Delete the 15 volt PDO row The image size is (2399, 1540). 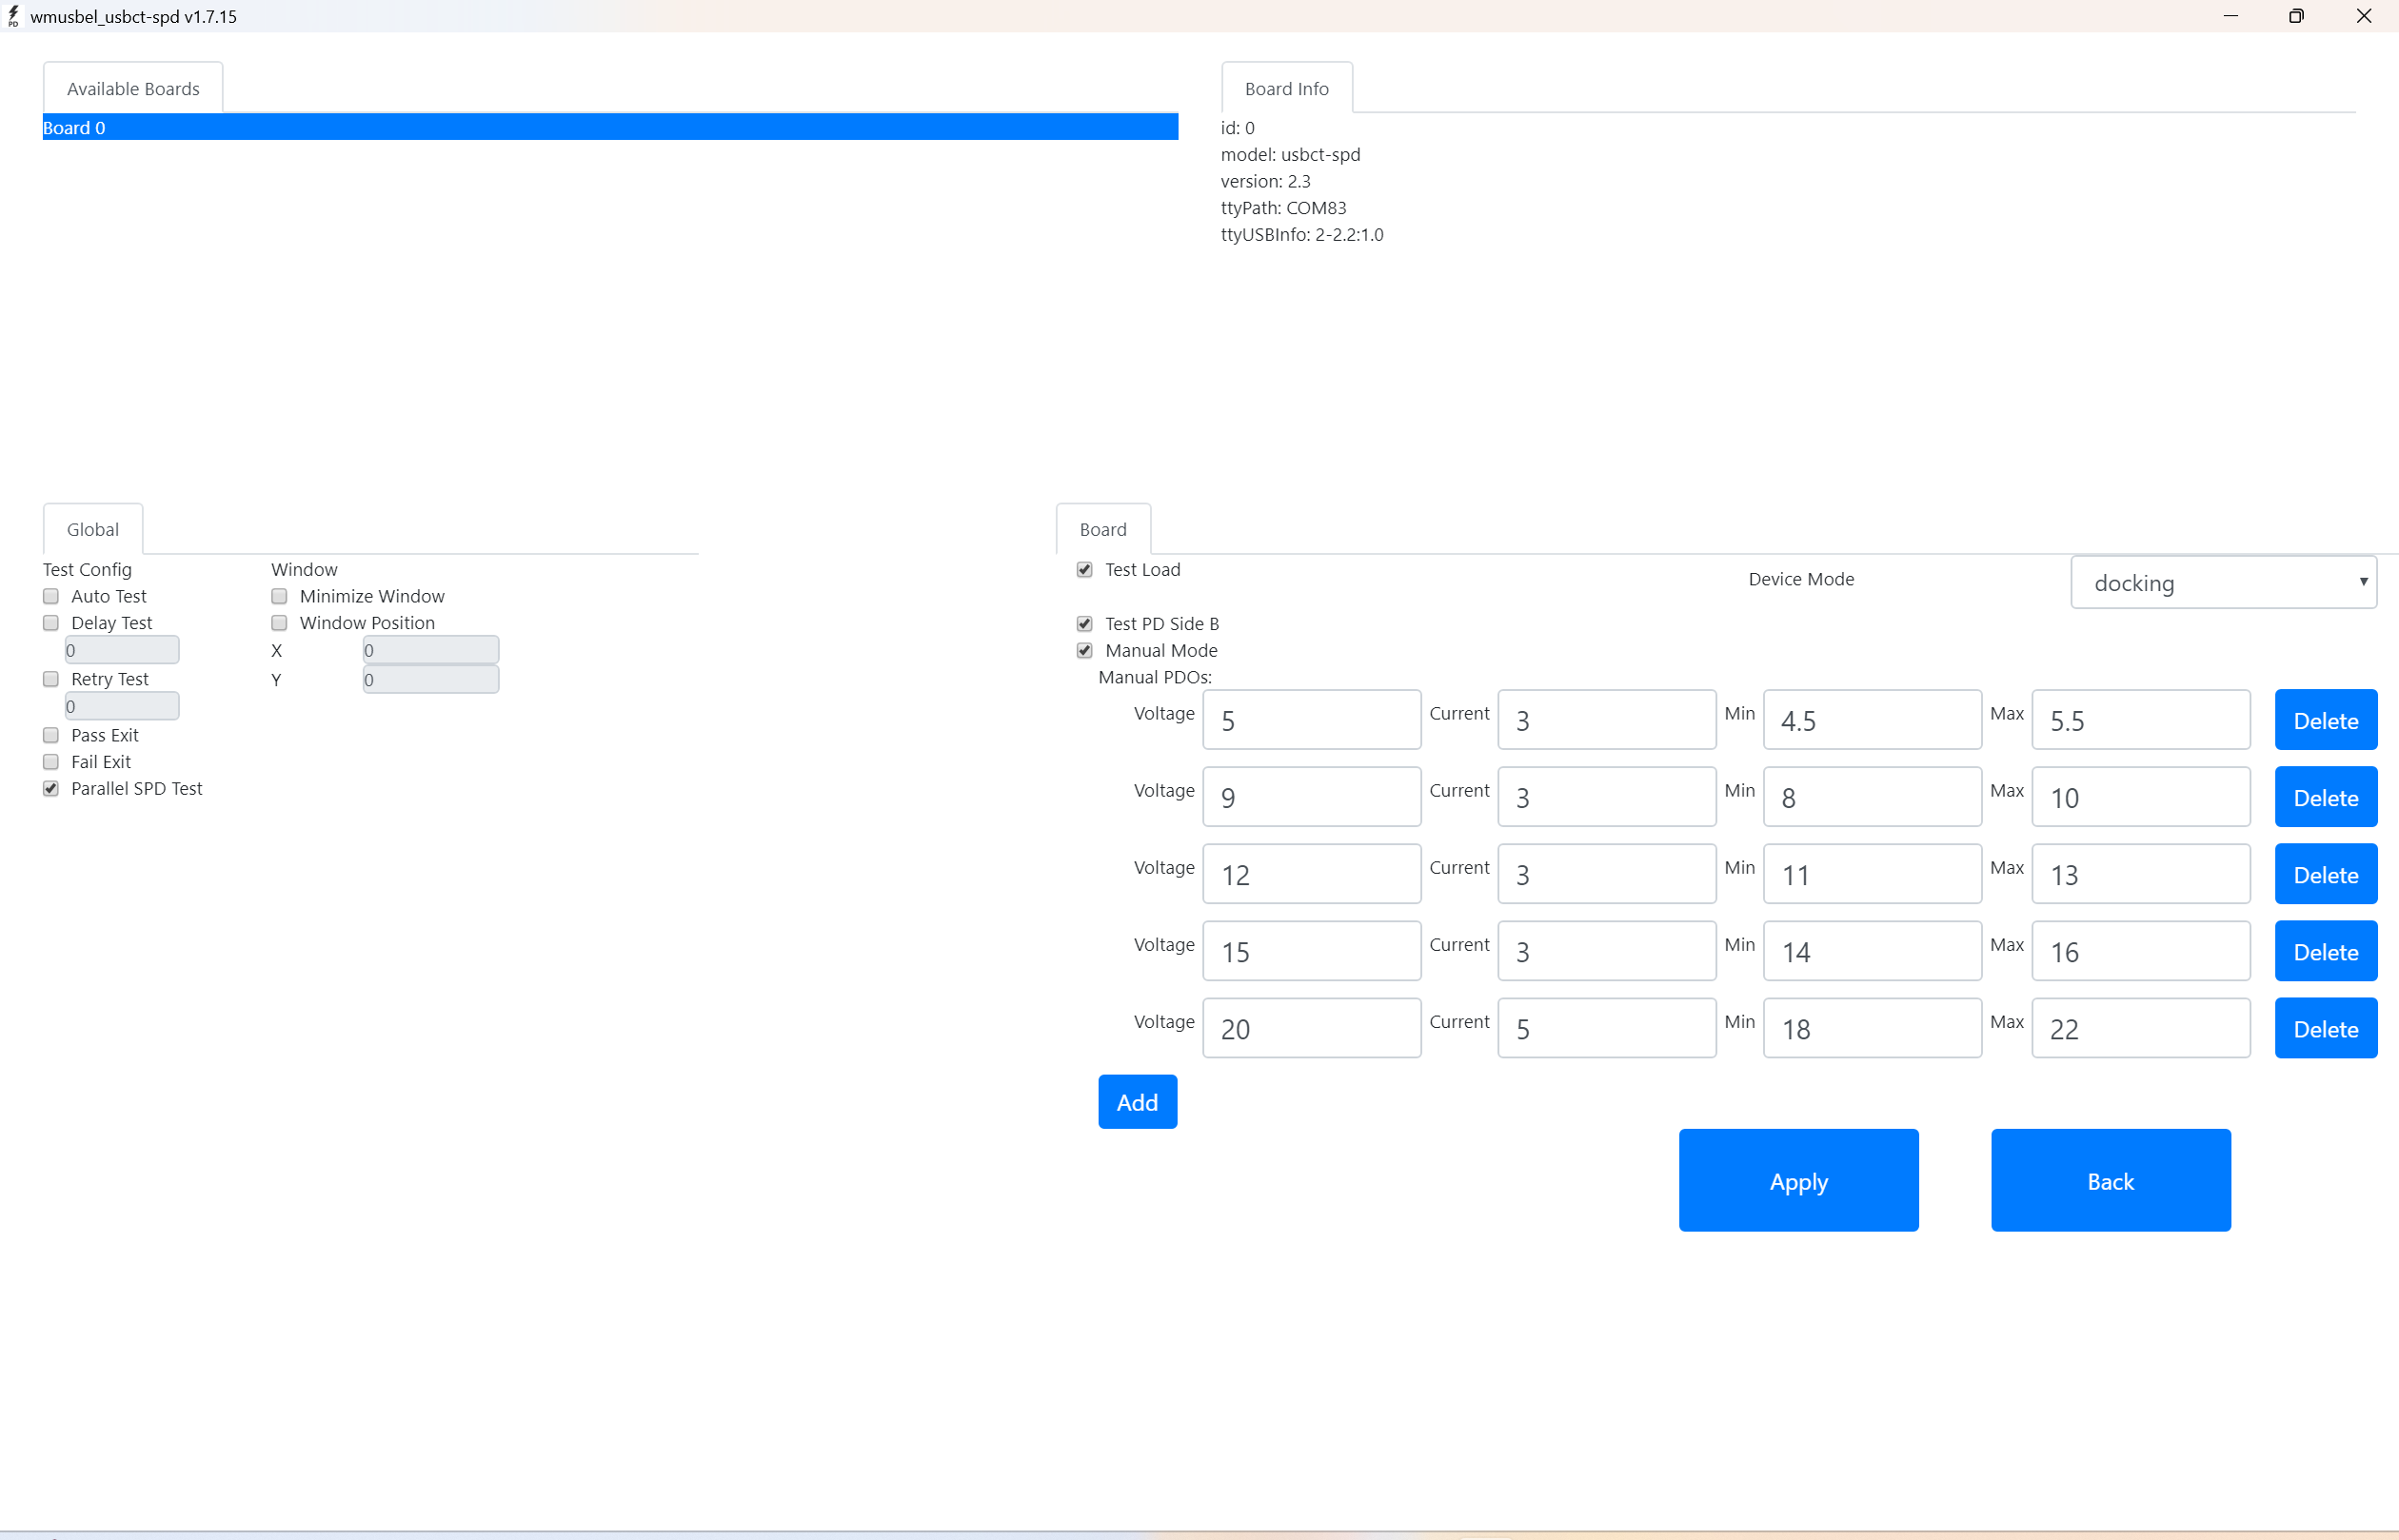2325,951
